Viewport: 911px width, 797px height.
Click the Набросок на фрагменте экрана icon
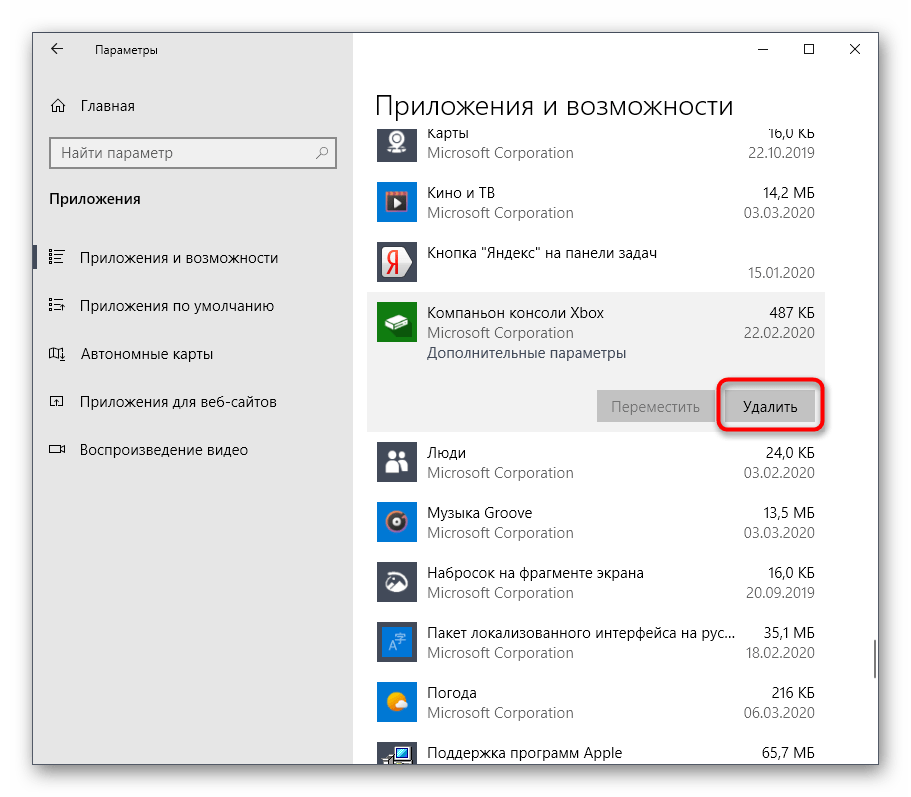(x=396, y=582)
